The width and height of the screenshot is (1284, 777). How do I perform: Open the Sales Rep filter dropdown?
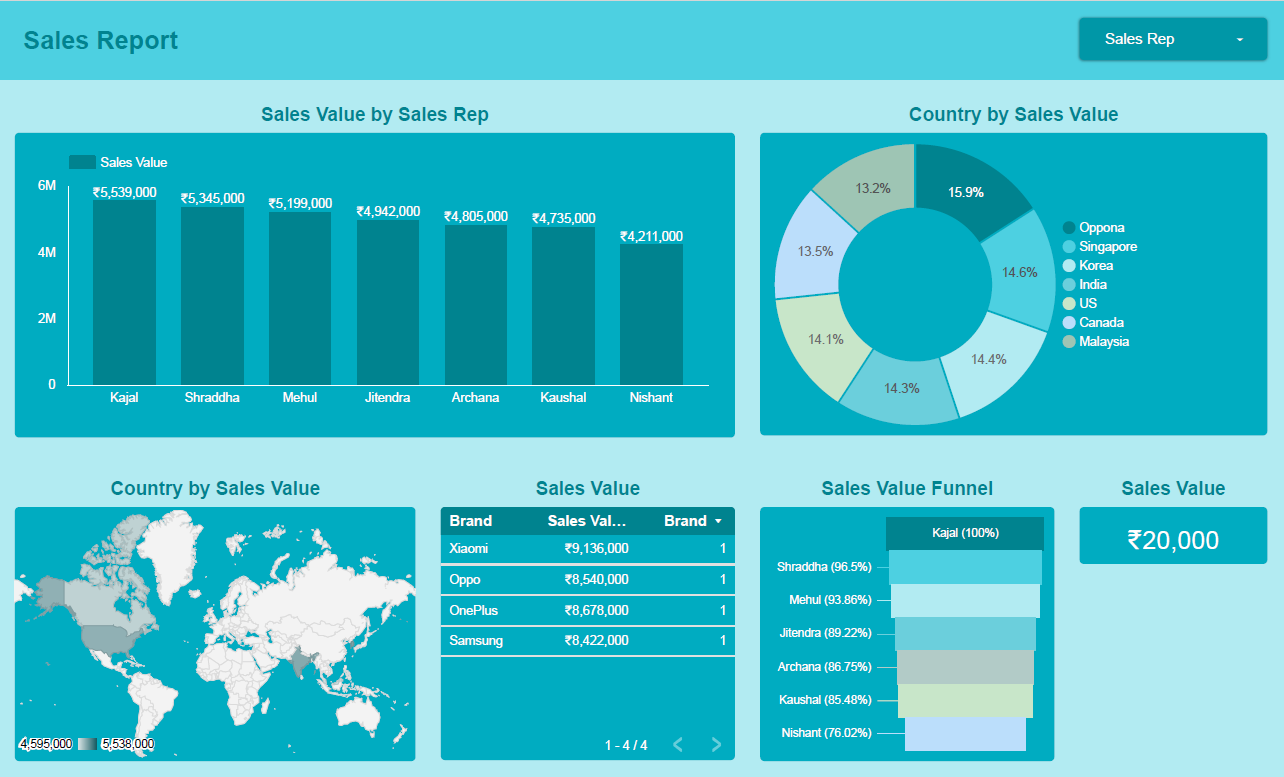pyautogui.click(x=1173, y=39)
